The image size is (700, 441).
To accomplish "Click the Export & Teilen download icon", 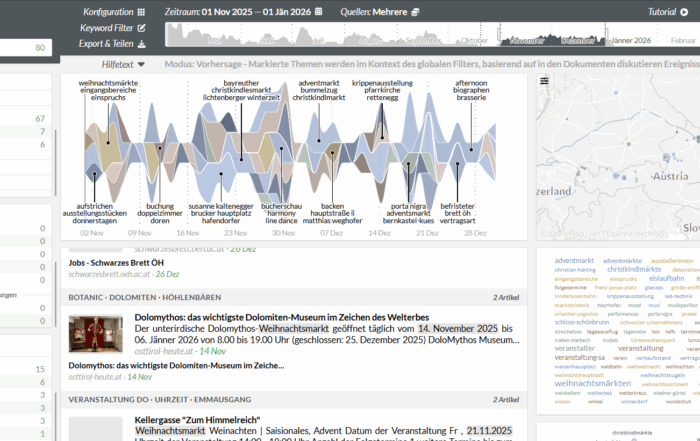I will [142, 44].
